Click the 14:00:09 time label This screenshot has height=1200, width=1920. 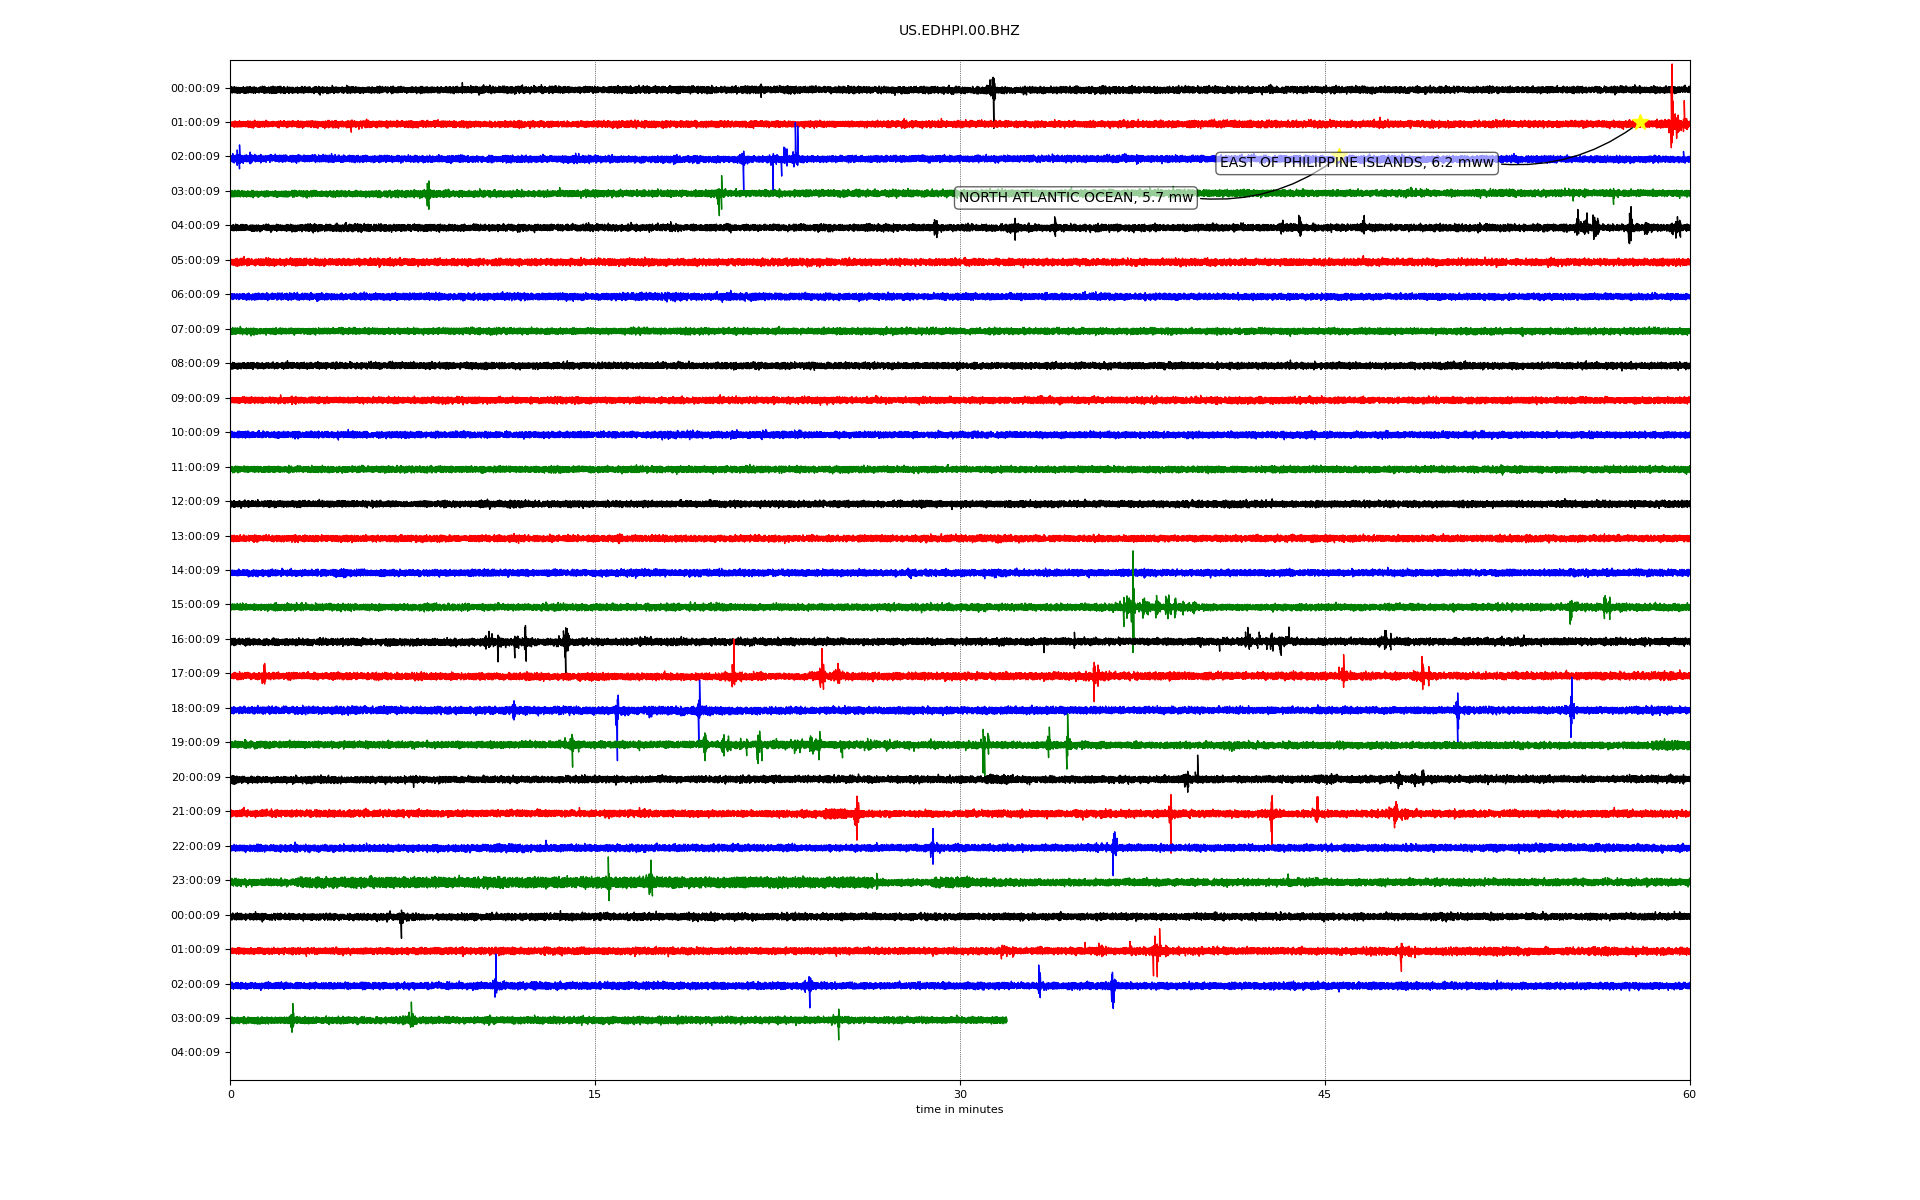195,571
